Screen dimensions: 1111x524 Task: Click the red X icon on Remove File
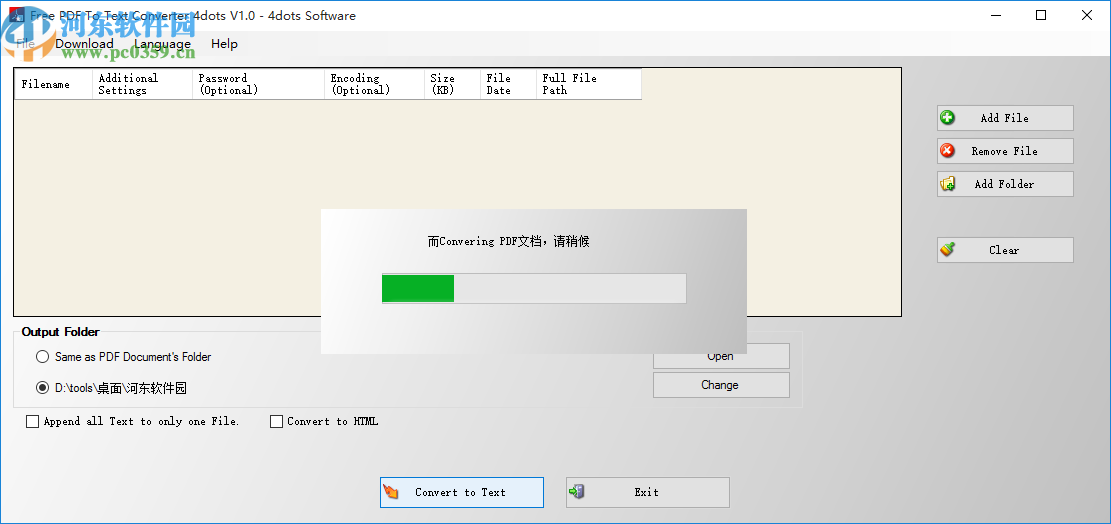pyautogui.click(x=947, y=151)
